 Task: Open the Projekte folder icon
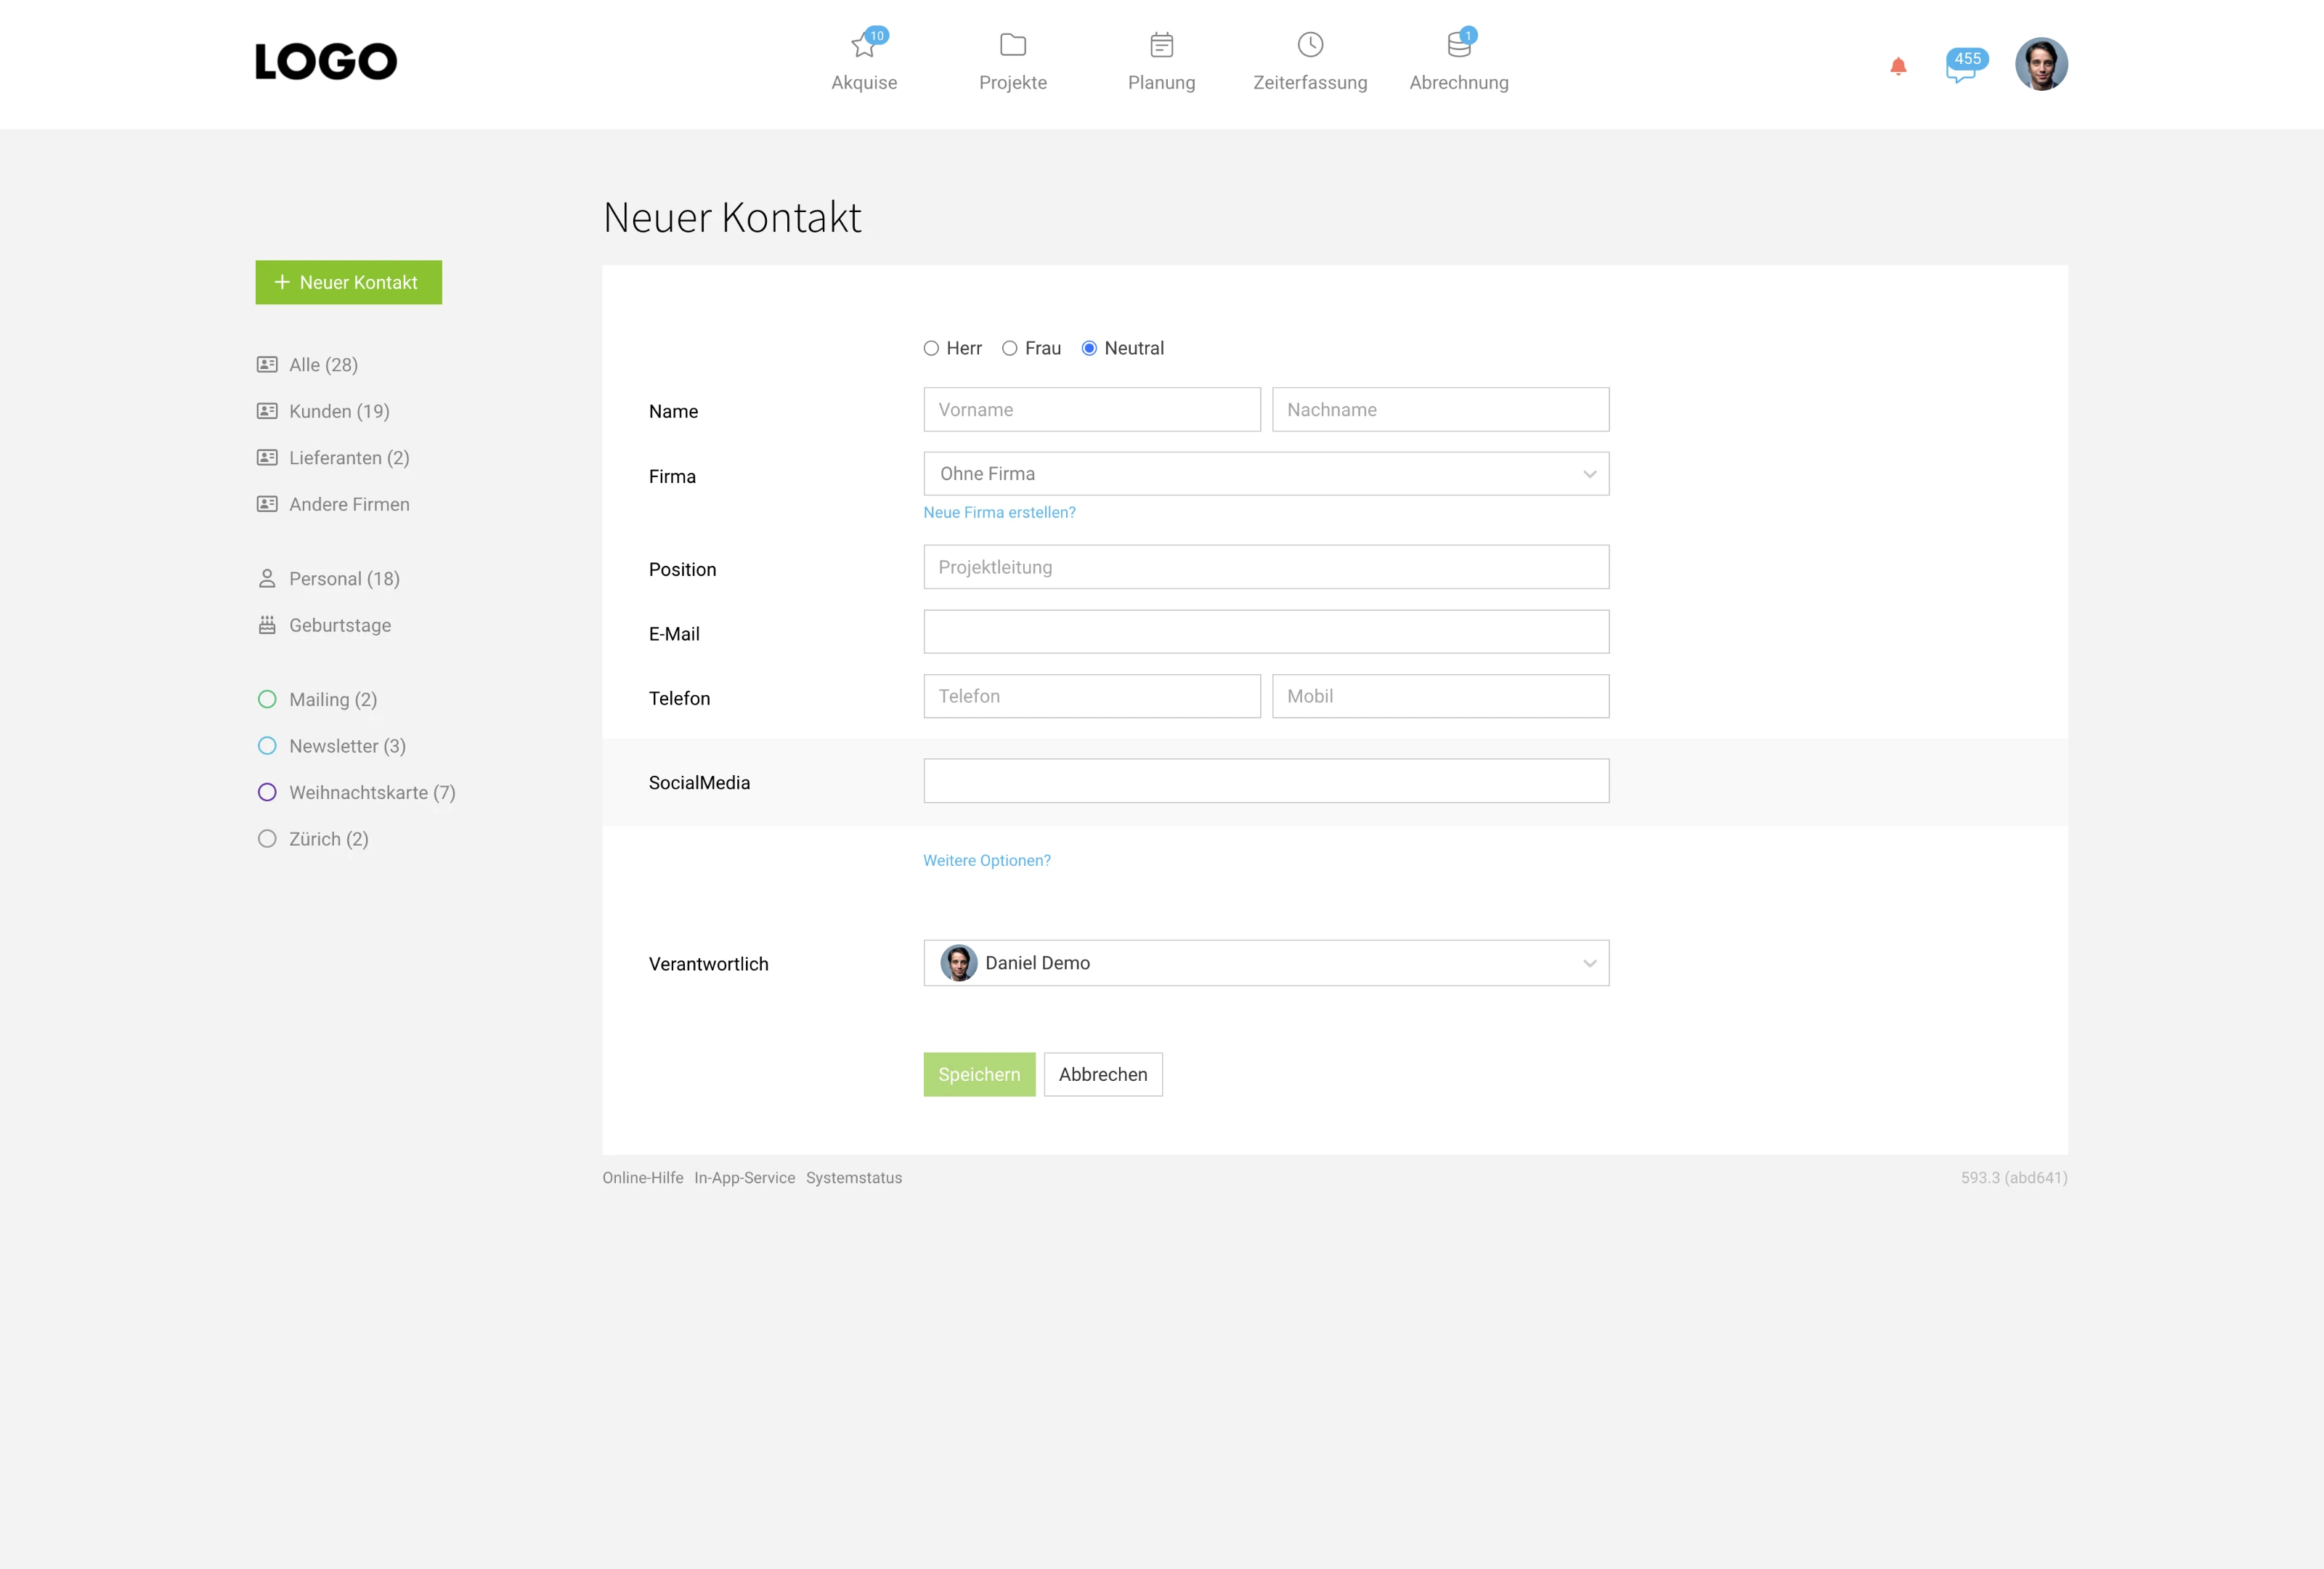tap(1012, 45)
